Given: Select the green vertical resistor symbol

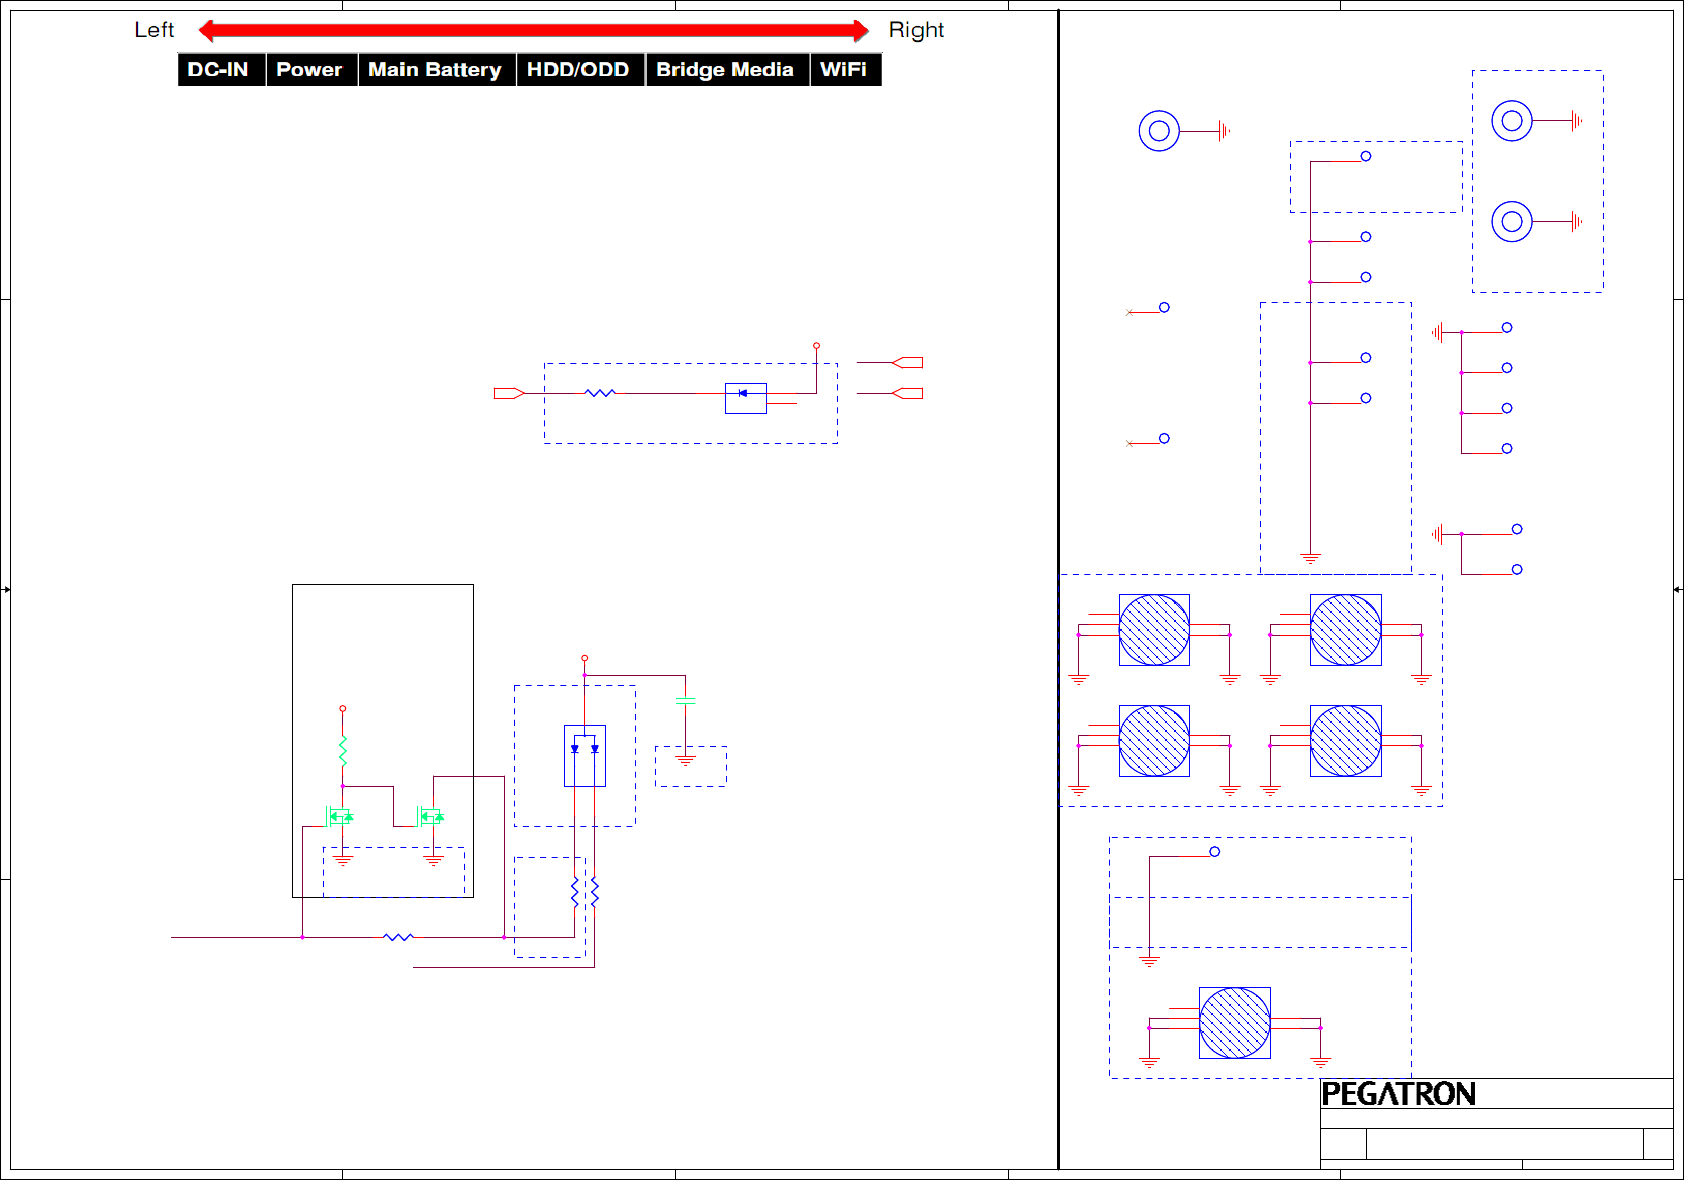Looking at the screenshot, I should coord(343,751).
